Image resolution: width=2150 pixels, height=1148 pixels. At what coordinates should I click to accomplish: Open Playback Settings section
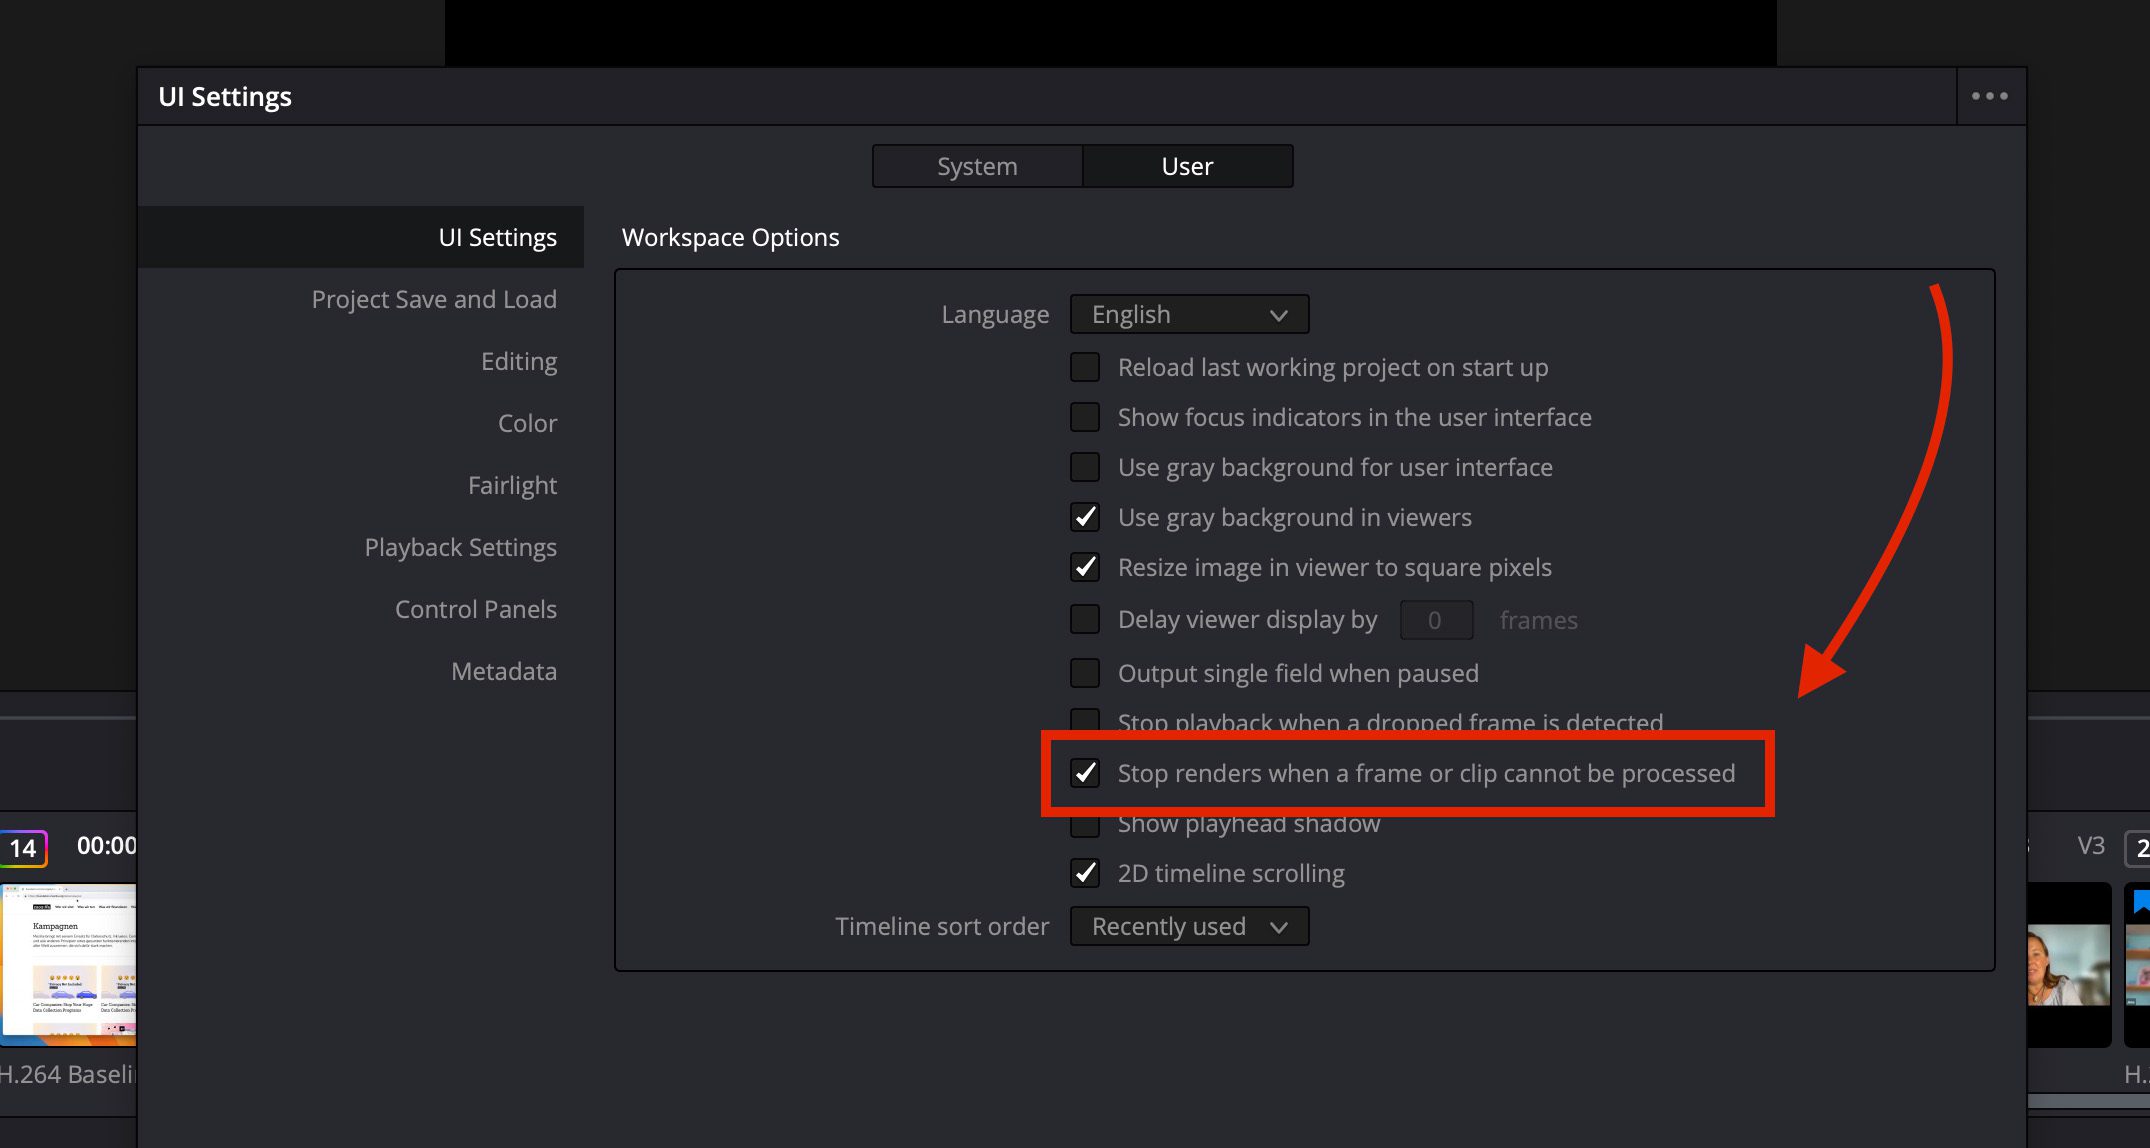460,547
